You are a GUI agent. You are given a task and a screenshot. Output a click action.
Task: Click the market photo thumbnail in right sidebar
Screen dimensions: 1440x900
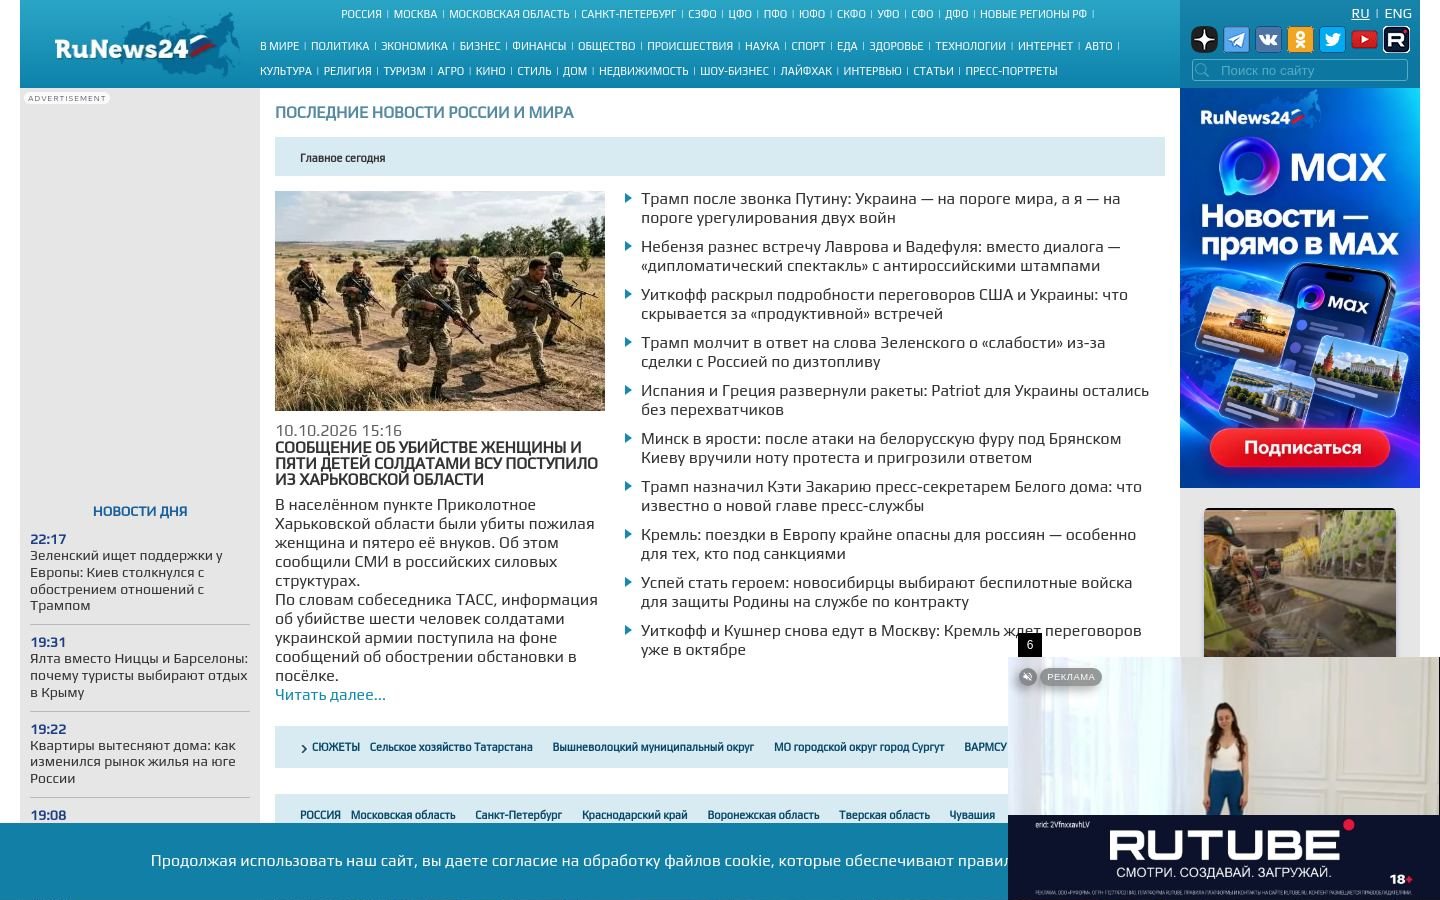pos(1300,583)
